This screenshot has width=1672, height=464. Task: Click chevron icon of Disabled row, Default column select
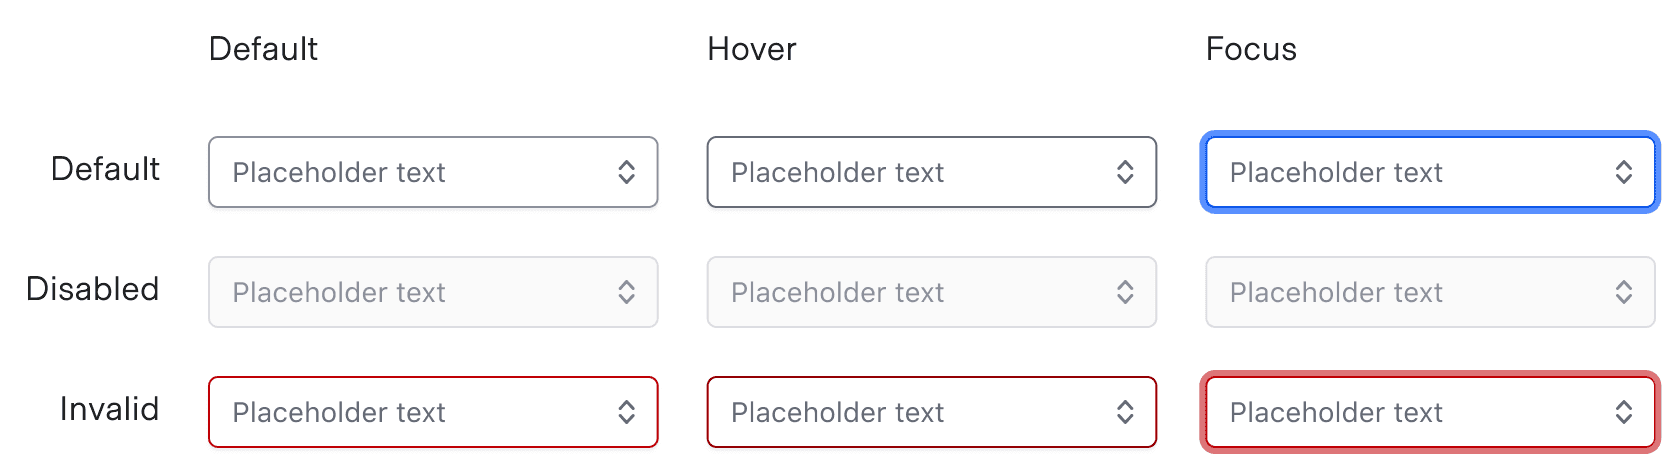tap(626, 292)
